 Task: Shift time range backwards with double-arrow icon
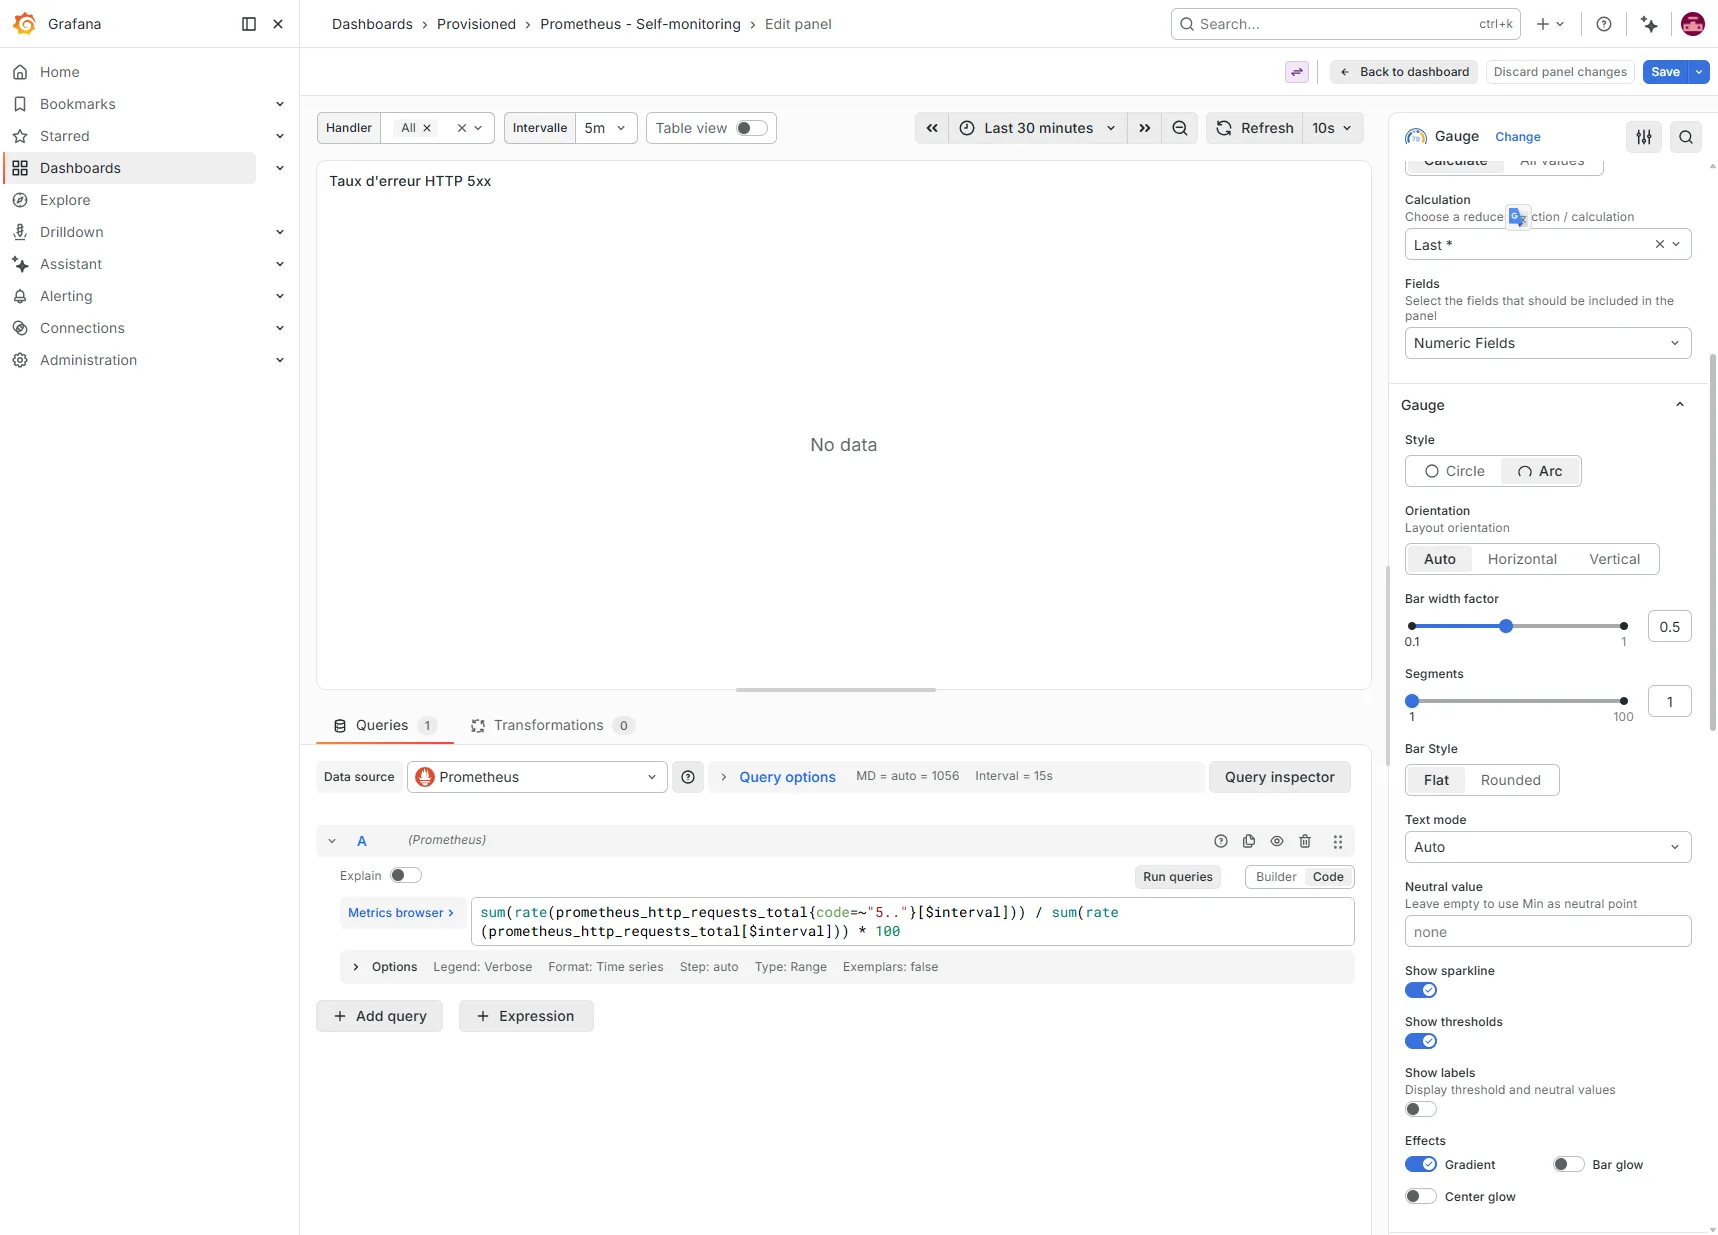(932, 128)
